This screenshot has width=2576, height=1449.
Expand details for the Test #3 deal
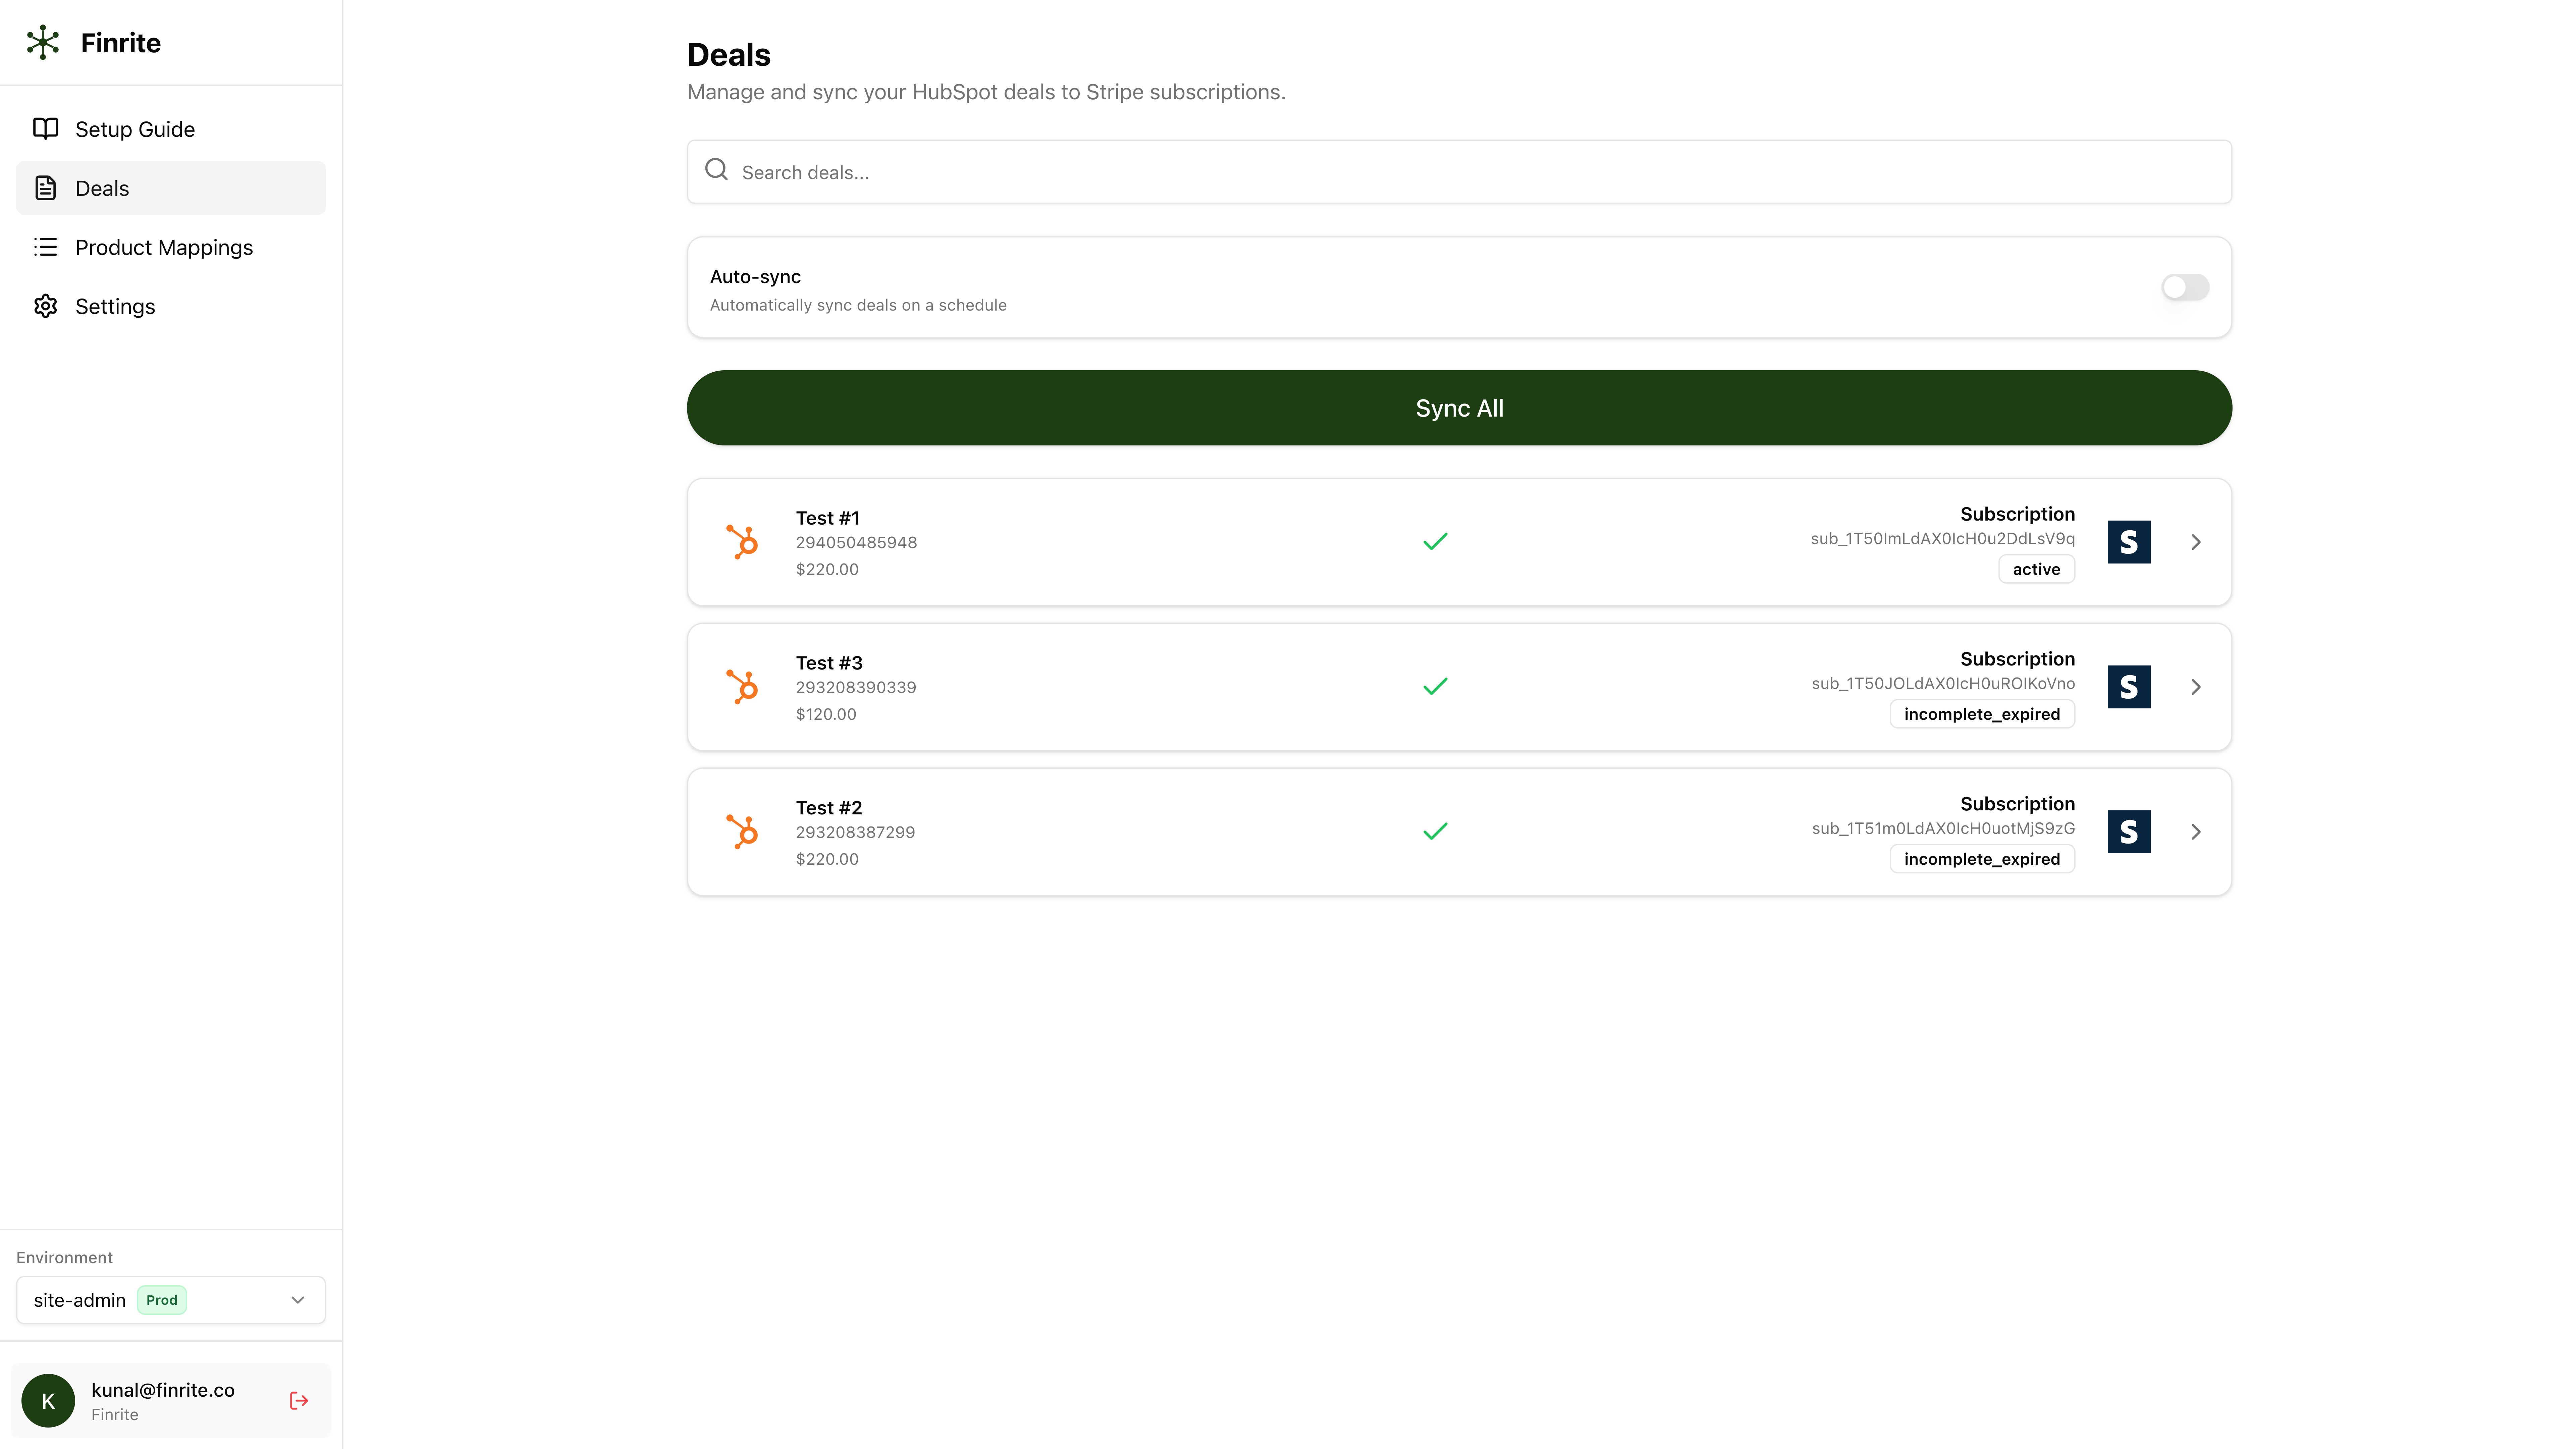2196,687
